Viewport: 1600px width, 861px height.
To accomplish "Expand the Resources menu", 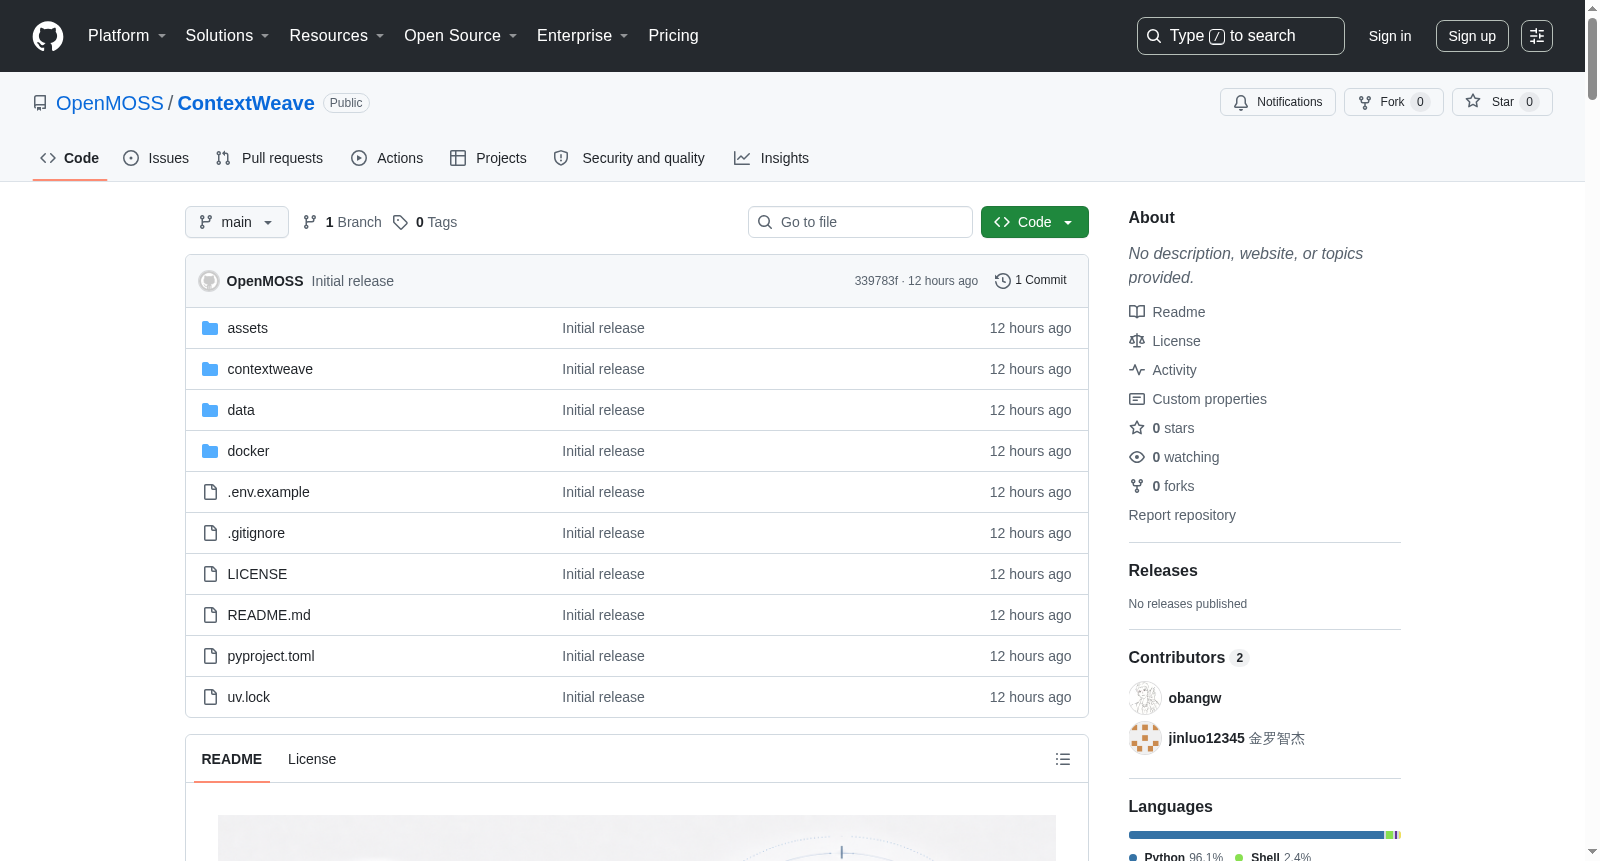I will (337, 36).
